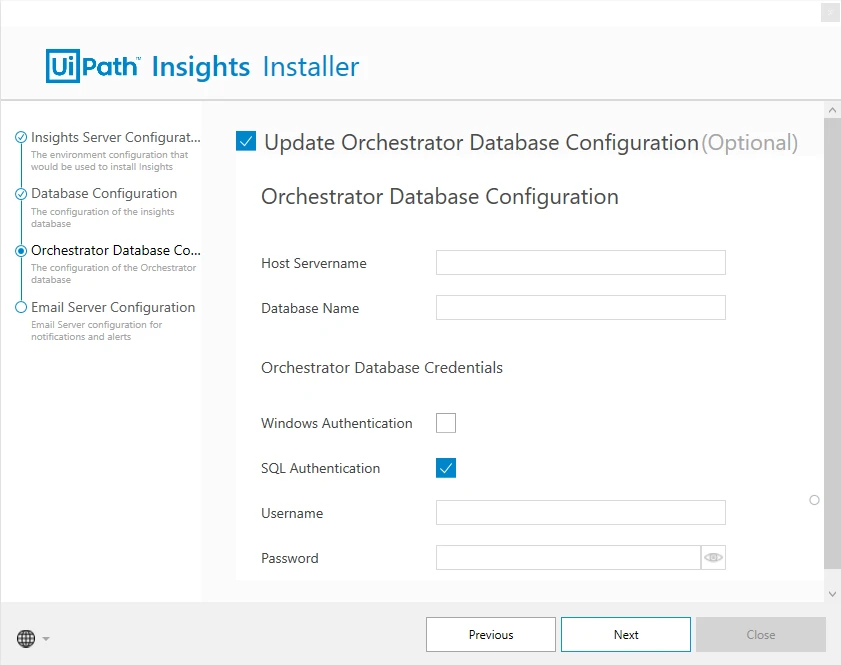The width and height of the screenshot is (841, 665).
Task: Click the Email Server step circle icon
Action: (21, 307)
